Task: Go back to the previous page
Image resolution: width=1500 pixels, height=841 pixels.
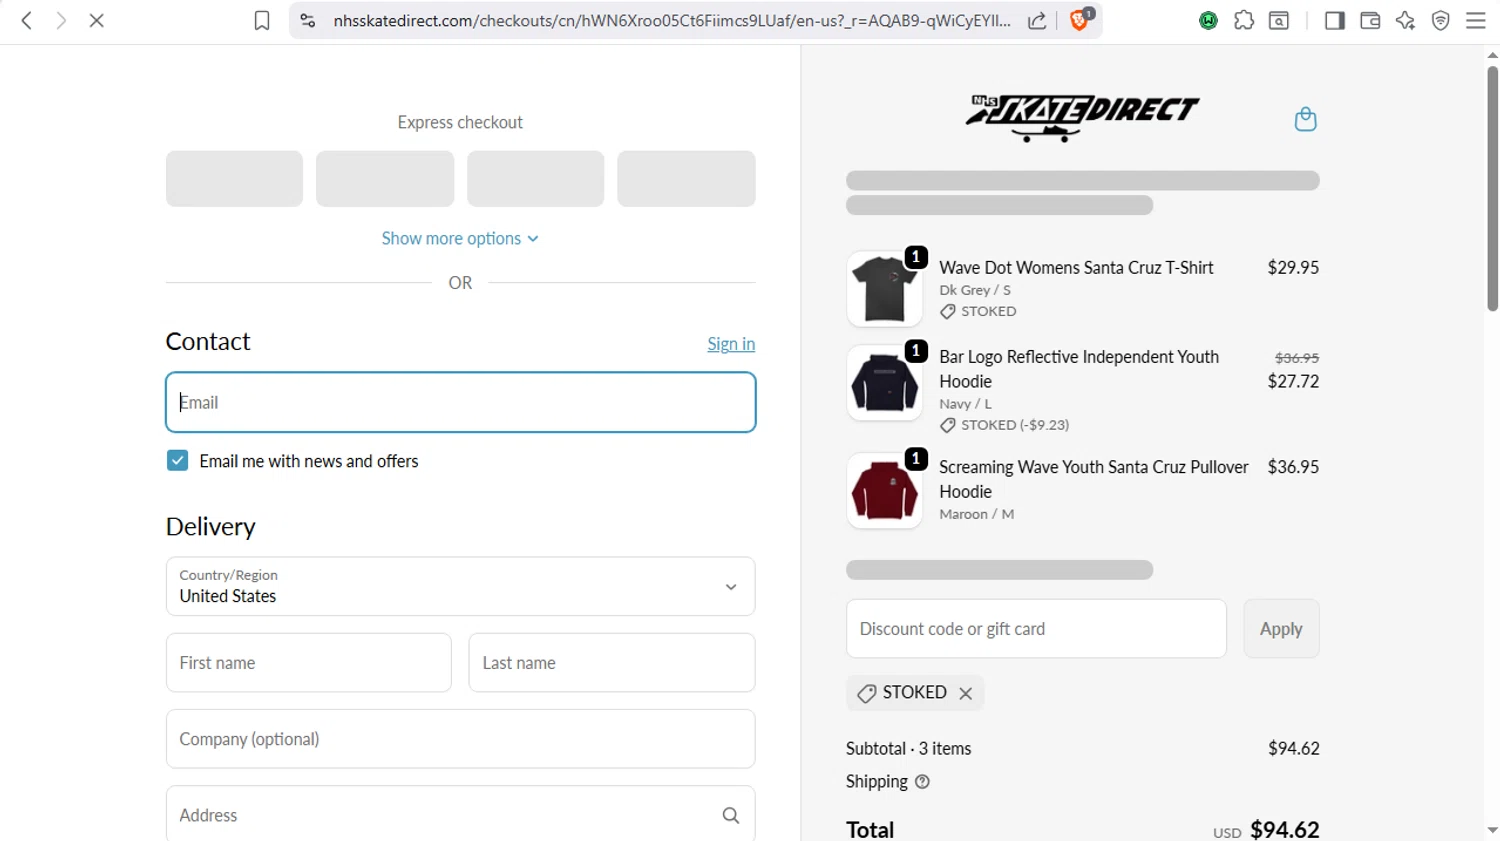Action: click(27, 20)
